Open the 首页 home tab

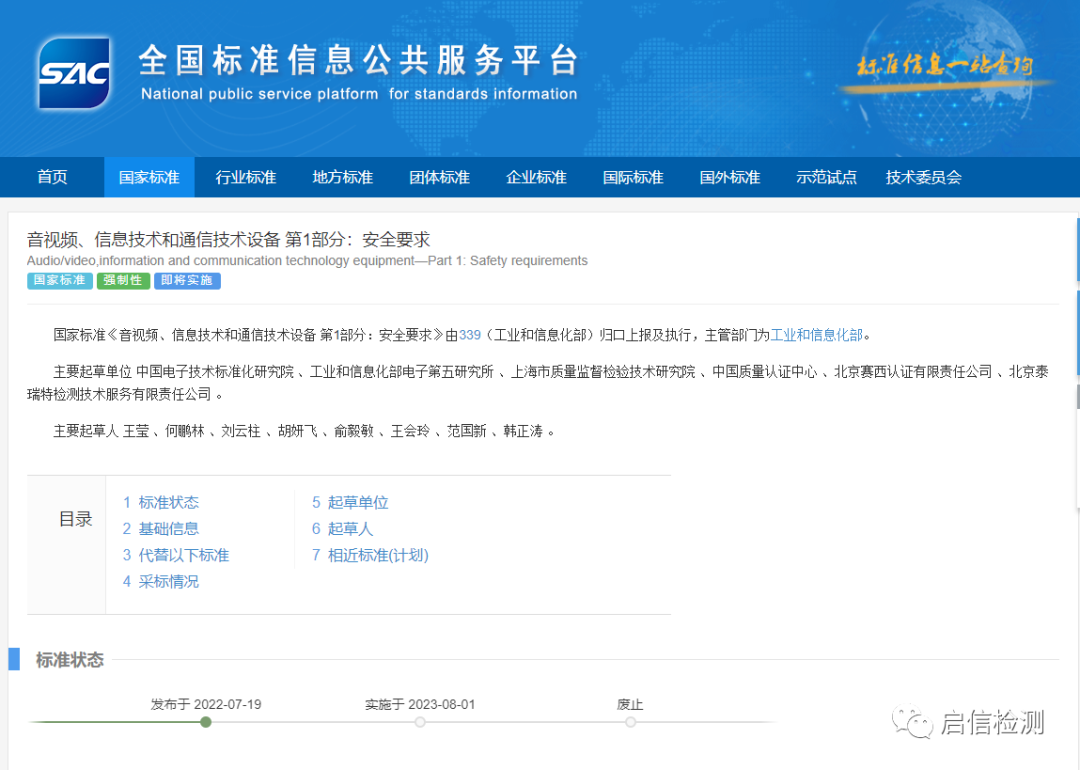click(52, 177)
